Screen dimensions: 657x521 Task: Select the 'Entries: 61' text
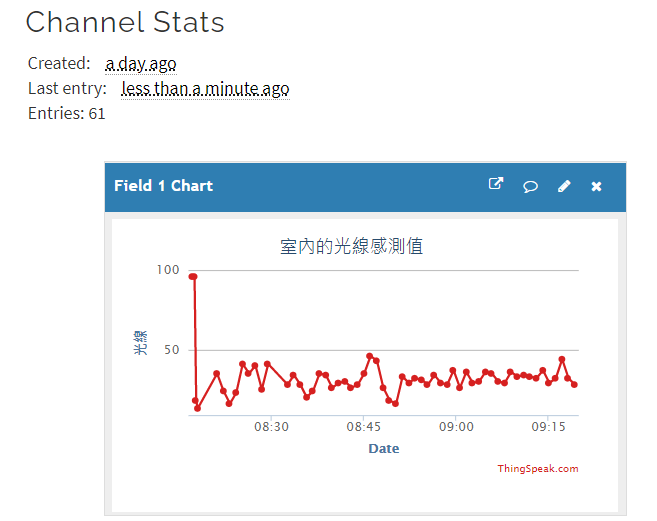67,114
